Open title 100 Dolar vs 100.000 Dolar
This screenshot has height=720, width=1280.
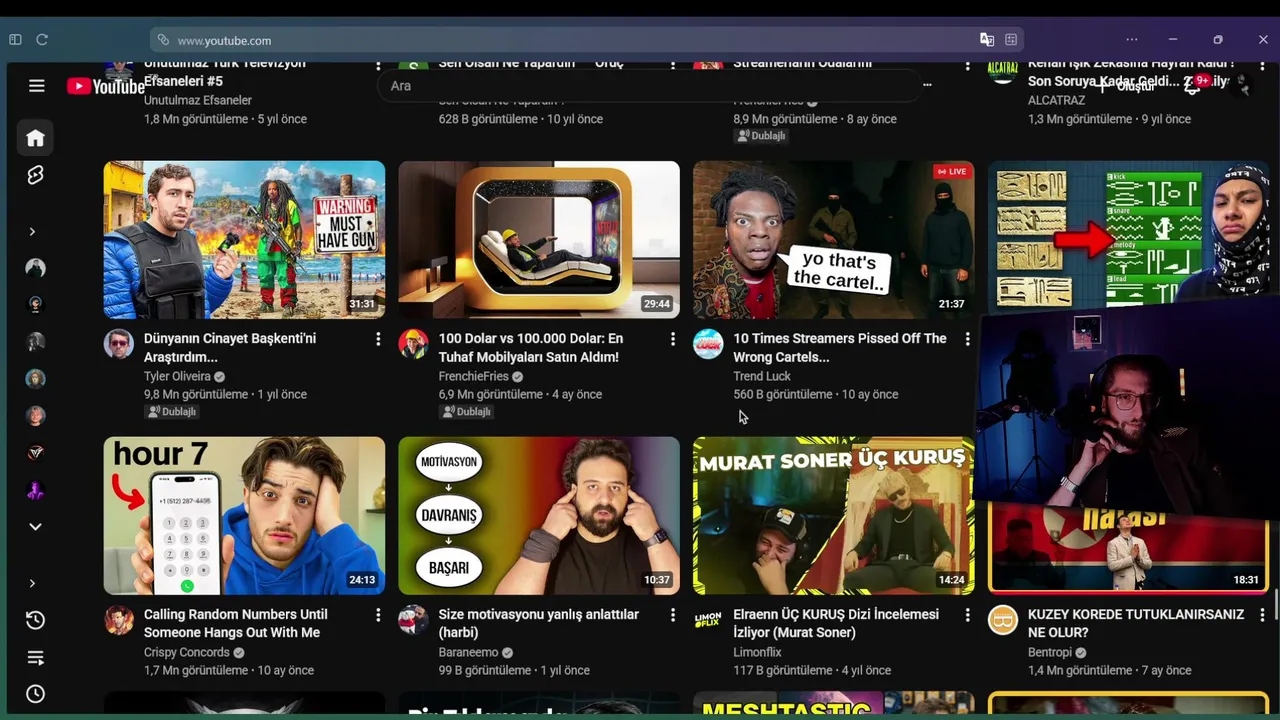[x=530, y=348]
